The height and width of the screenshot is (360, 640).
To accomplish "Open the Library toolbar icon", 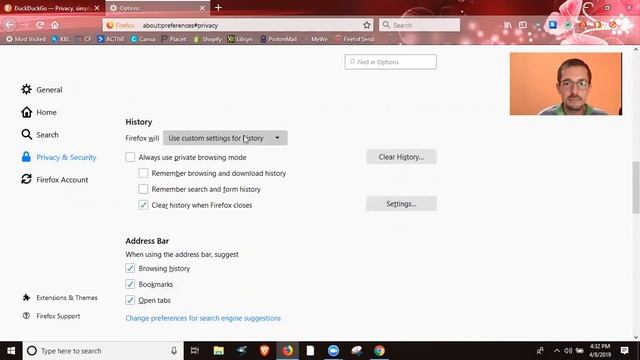I will (507, 25).
